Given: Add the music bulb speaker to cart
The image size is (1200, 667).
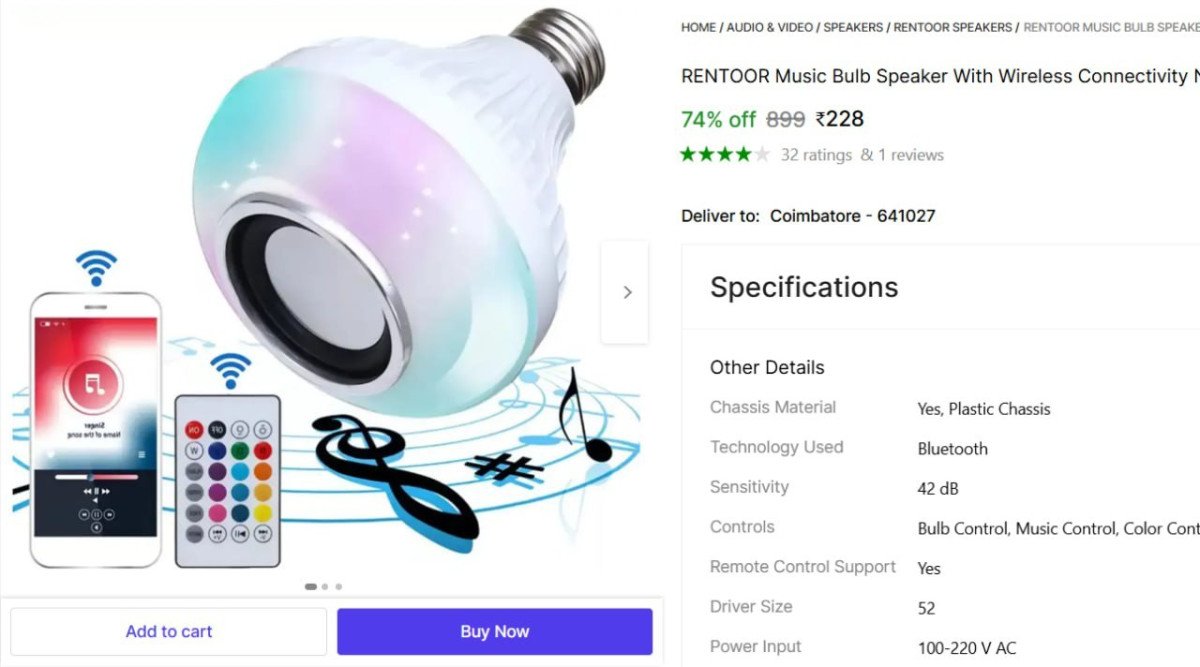Looking at the screenshot, I should (x=168, y=631).
